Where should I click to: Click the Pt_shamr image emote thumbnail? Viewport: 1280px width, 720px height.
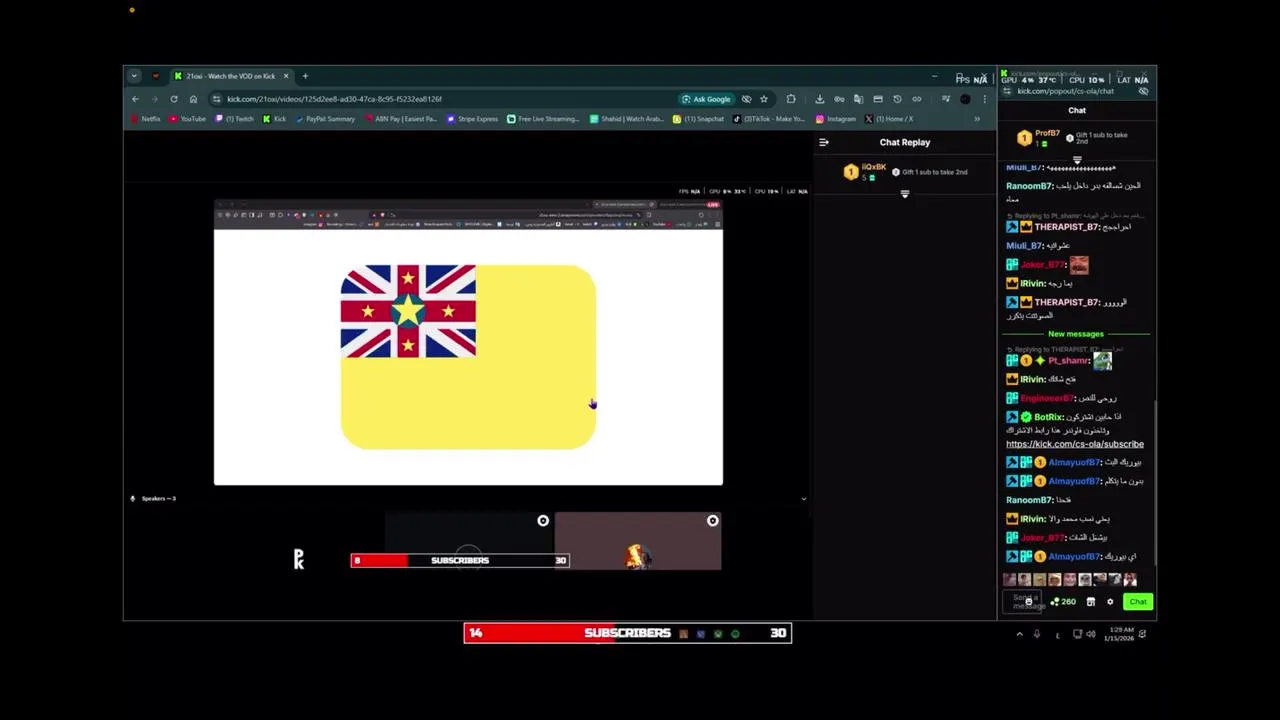pyautogui.click(x=1102, y=361)
